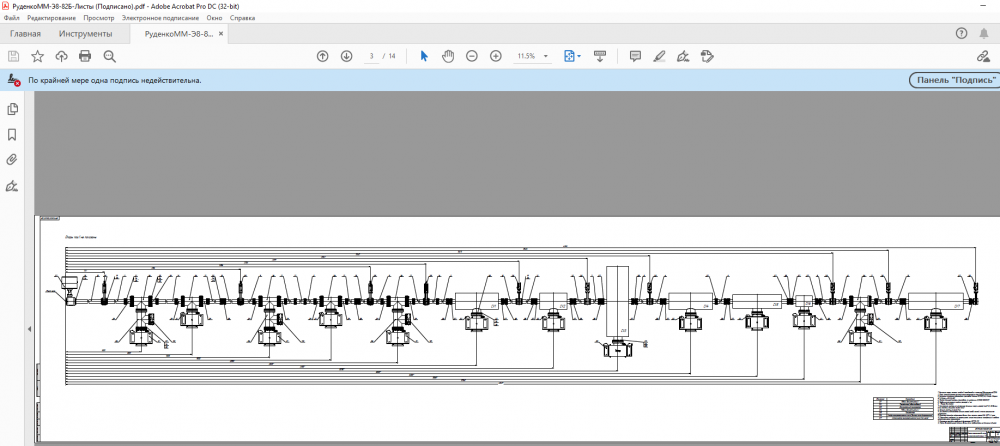Click the zoom out minus icon
The image size is (1000, 446).
tap(472, 56)
